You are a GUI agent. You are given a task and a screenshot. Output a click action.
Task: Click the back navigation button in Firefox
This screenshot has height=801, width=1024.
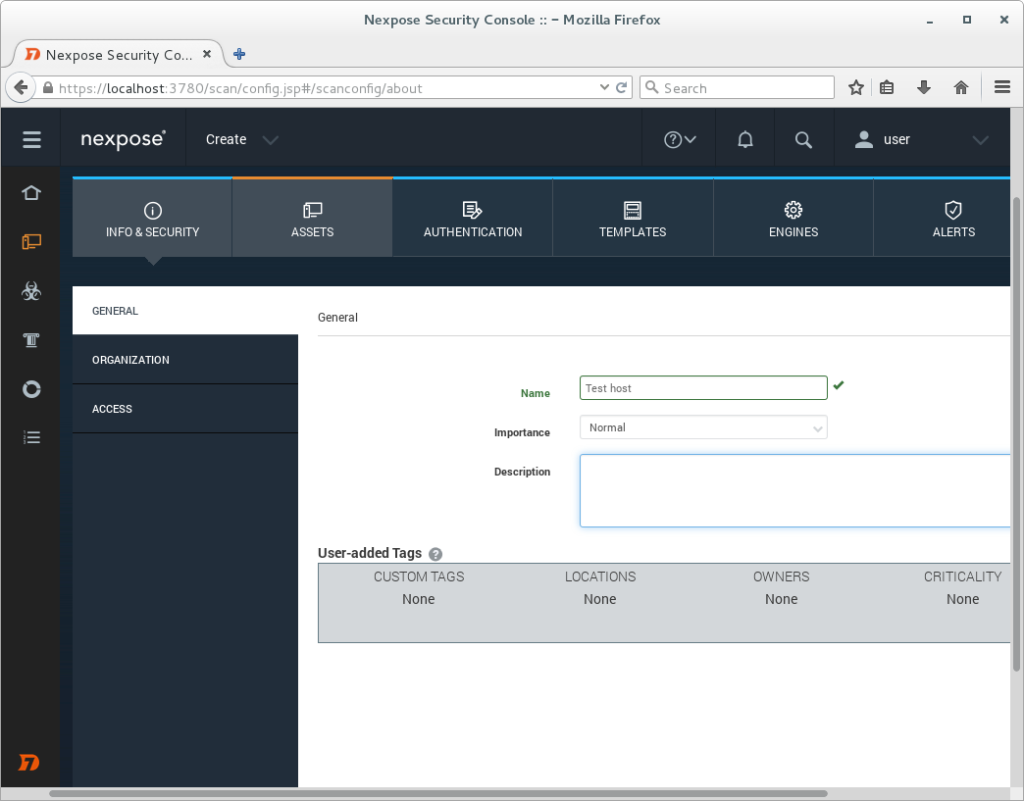pyautogui.click(x=20, y=87)
